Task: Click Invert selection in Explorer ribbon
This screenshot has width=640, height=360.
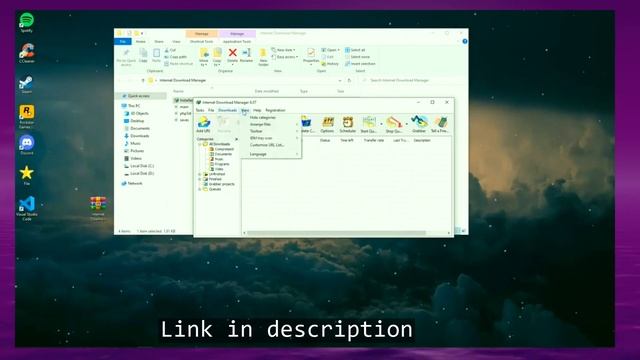Action: click(x=360, y=64)
